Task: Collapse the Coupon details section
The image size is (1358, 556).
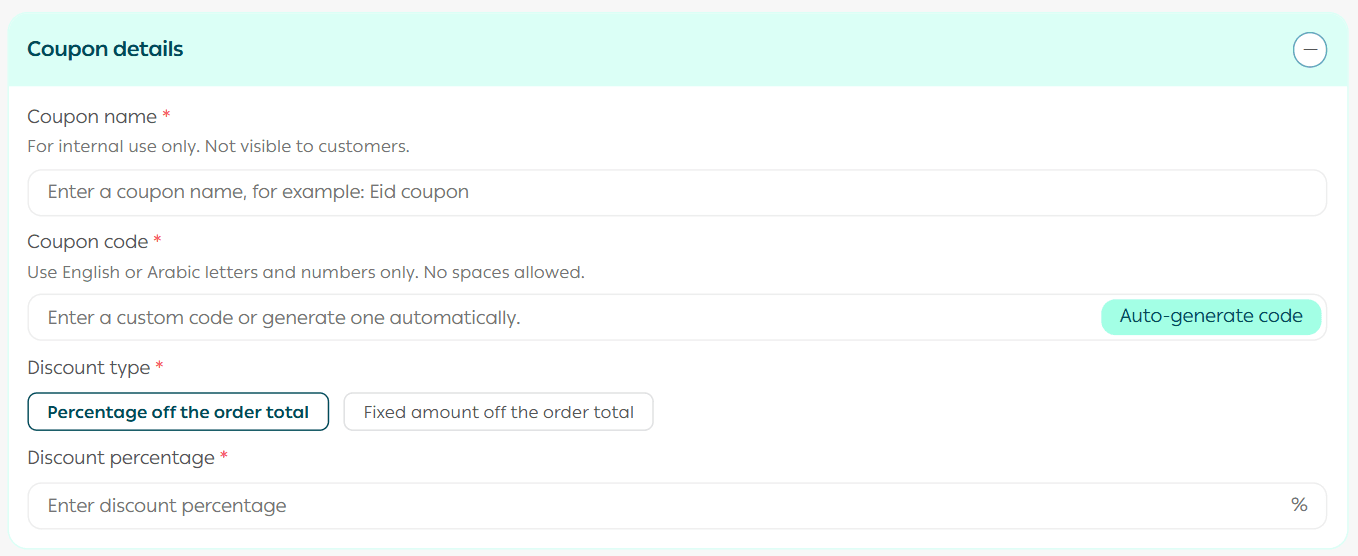Action: 1310,49
